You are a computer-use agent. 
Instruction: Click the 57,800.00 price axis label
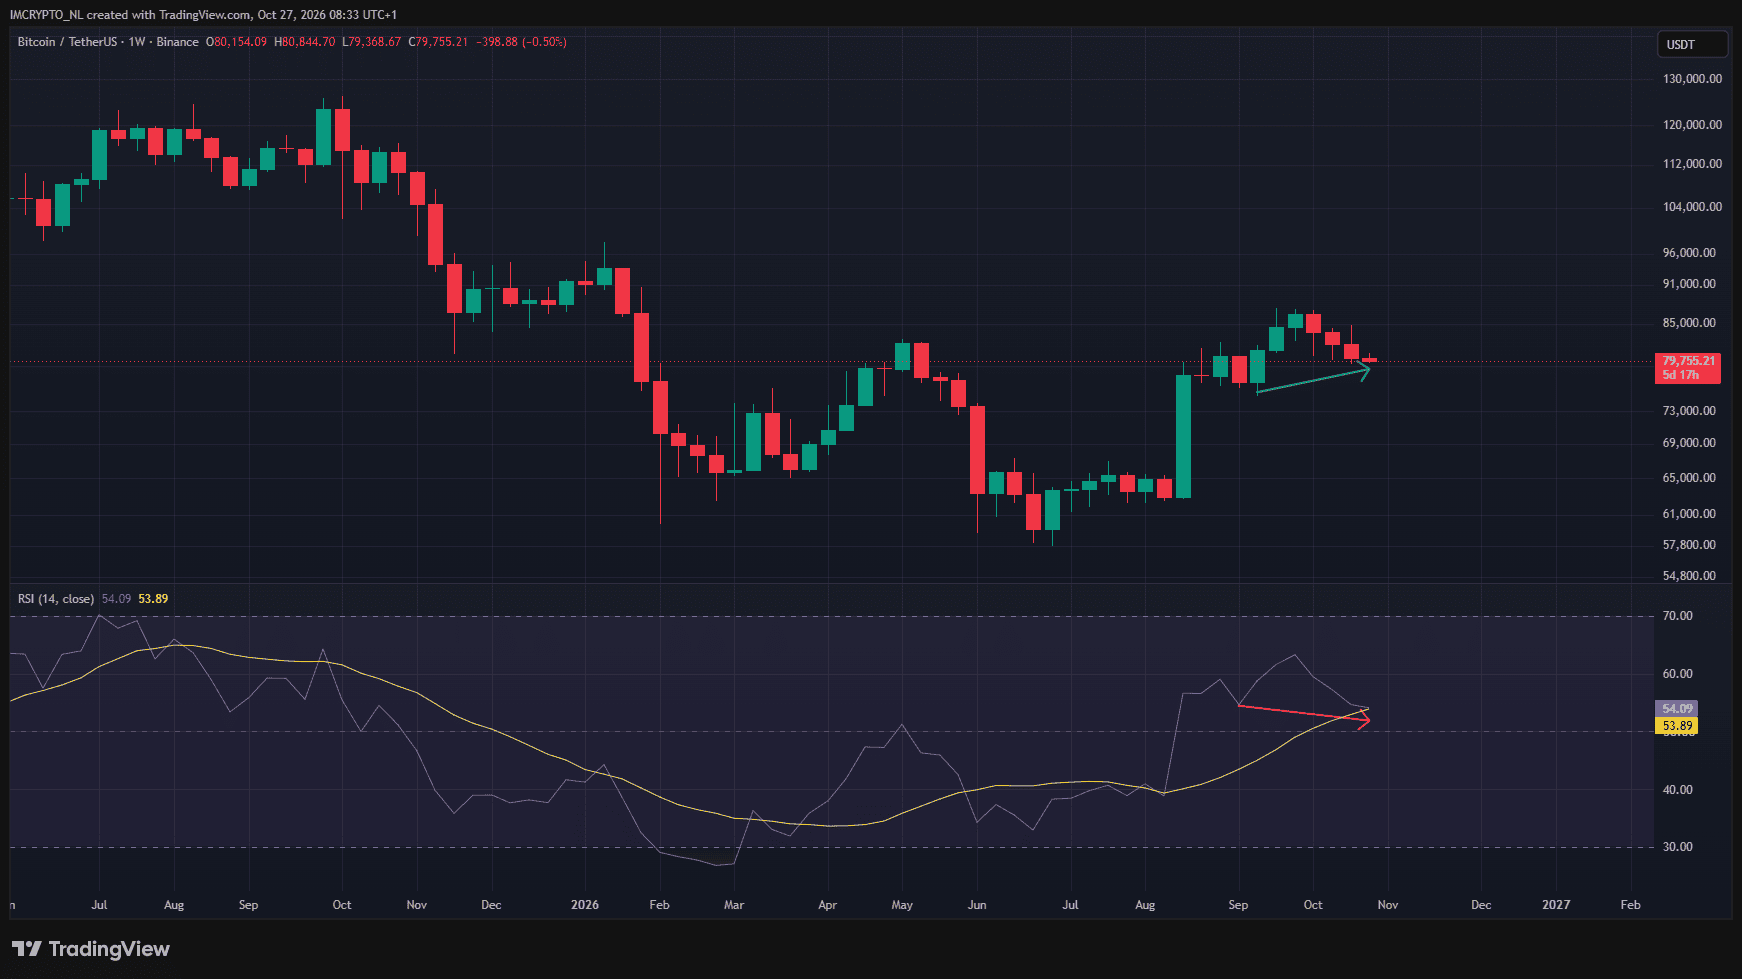tap(1689, 545)
